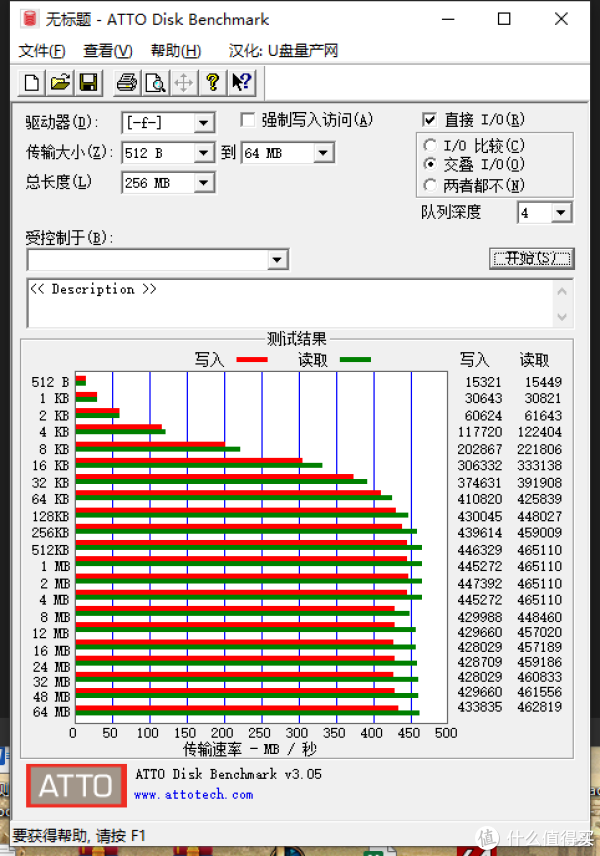Image resolution: width=600 pixels, height=856 pixels.
Task: Click the 开始(S) start button
Action: tap(532, 258)
